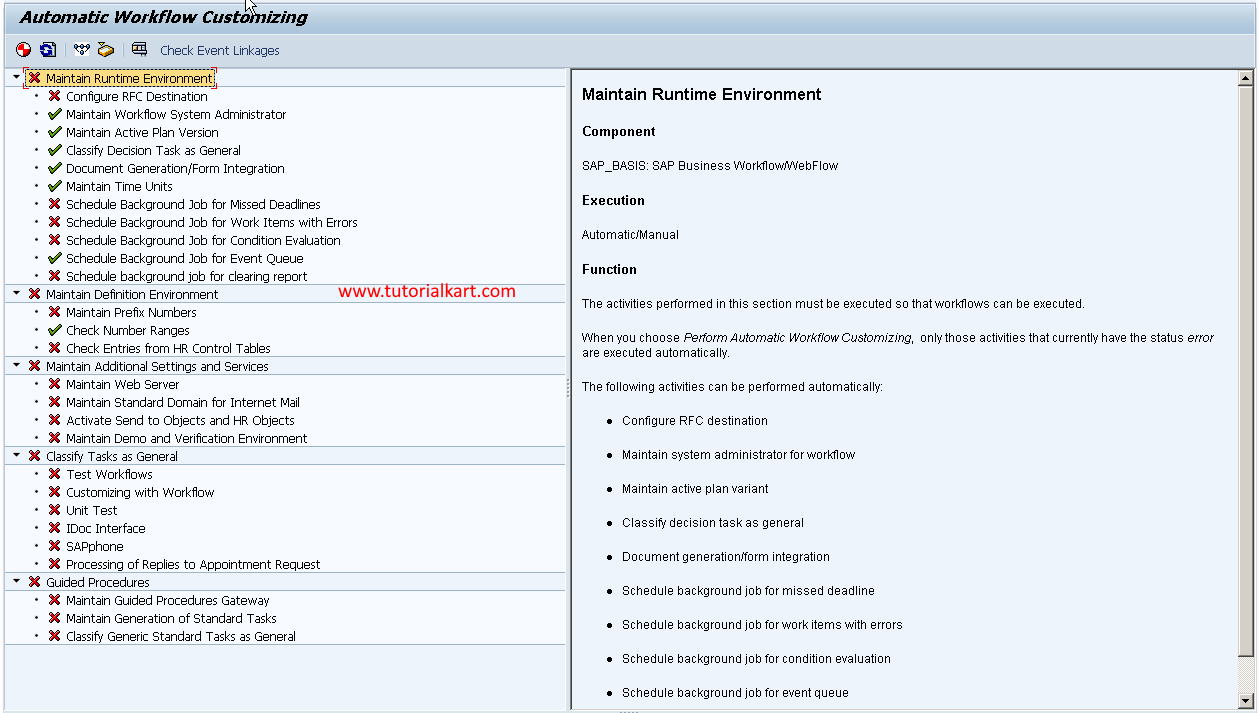Collapse the Maintain Runtime Environment node
Viewport: 1259px width, 713px height.
click(14, 77)
